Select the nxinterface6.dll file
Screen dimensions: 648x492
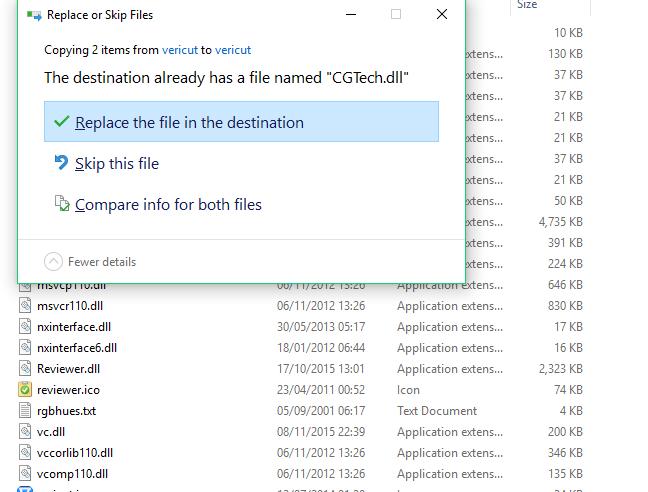(77, 348)
